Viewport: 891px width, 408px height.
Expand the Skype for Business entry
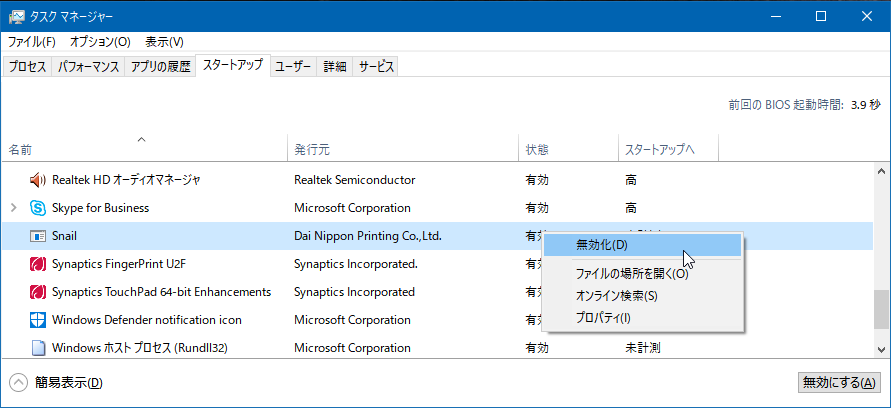tap(14, 208)
